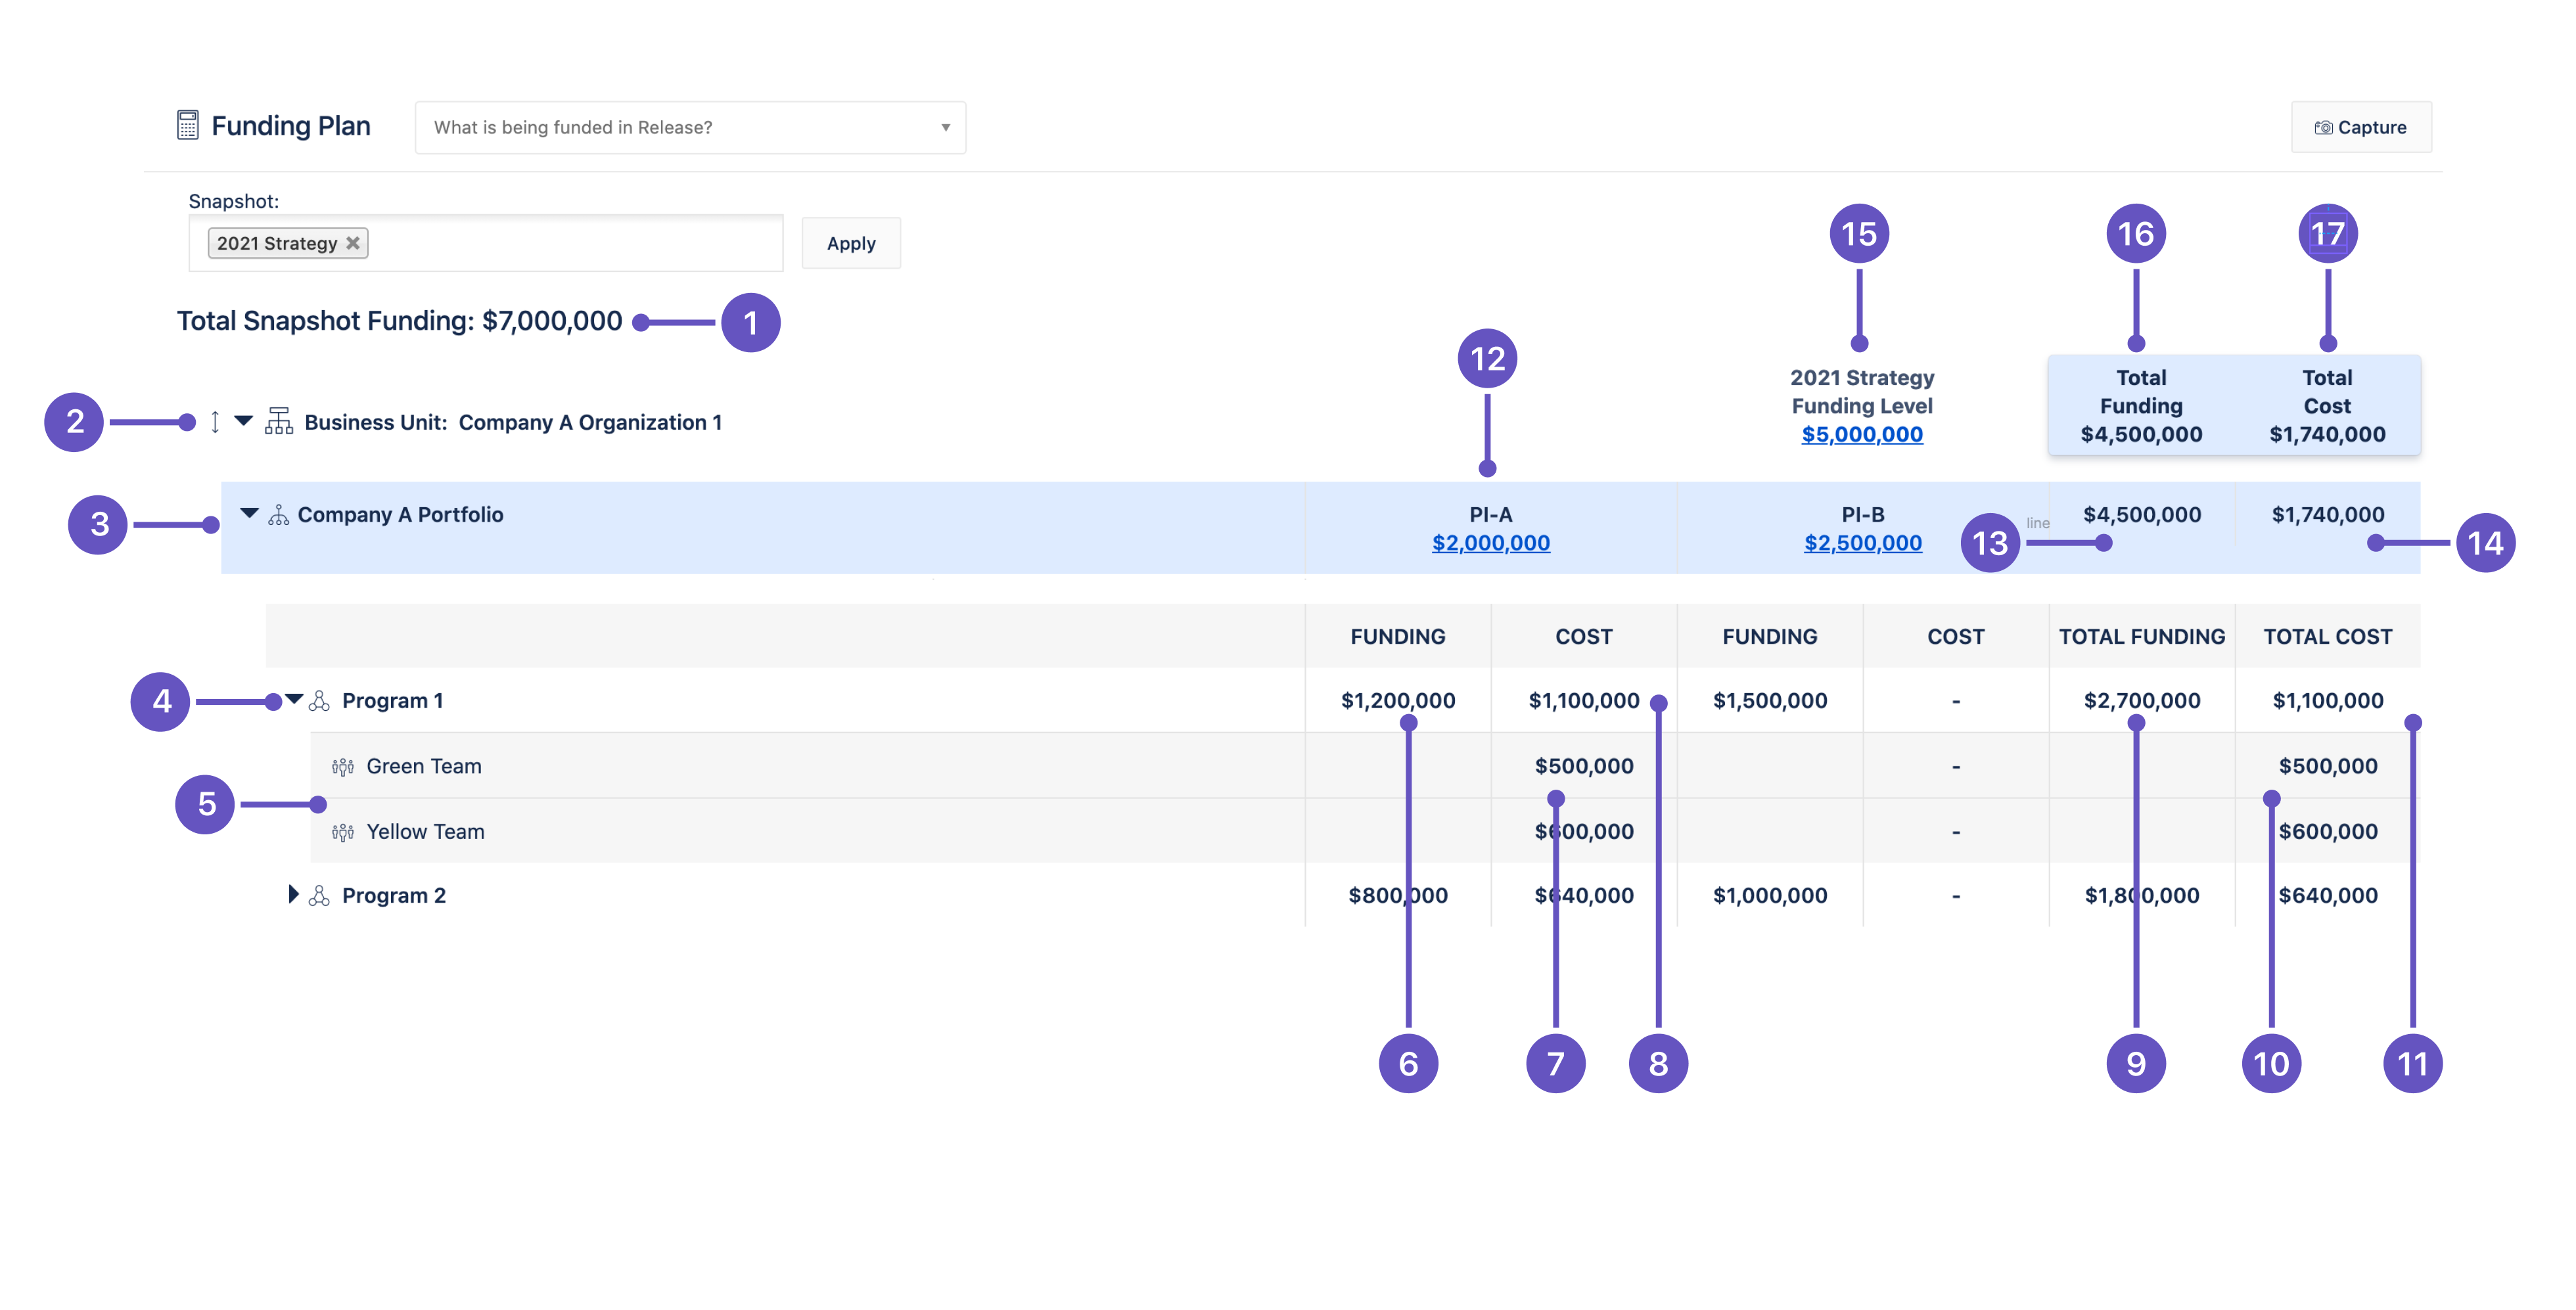This screenshot has width=2576, height=1310.
Task: Click the $2,000,000 PI-A funding link
Action: click(x=1490, y=543)
